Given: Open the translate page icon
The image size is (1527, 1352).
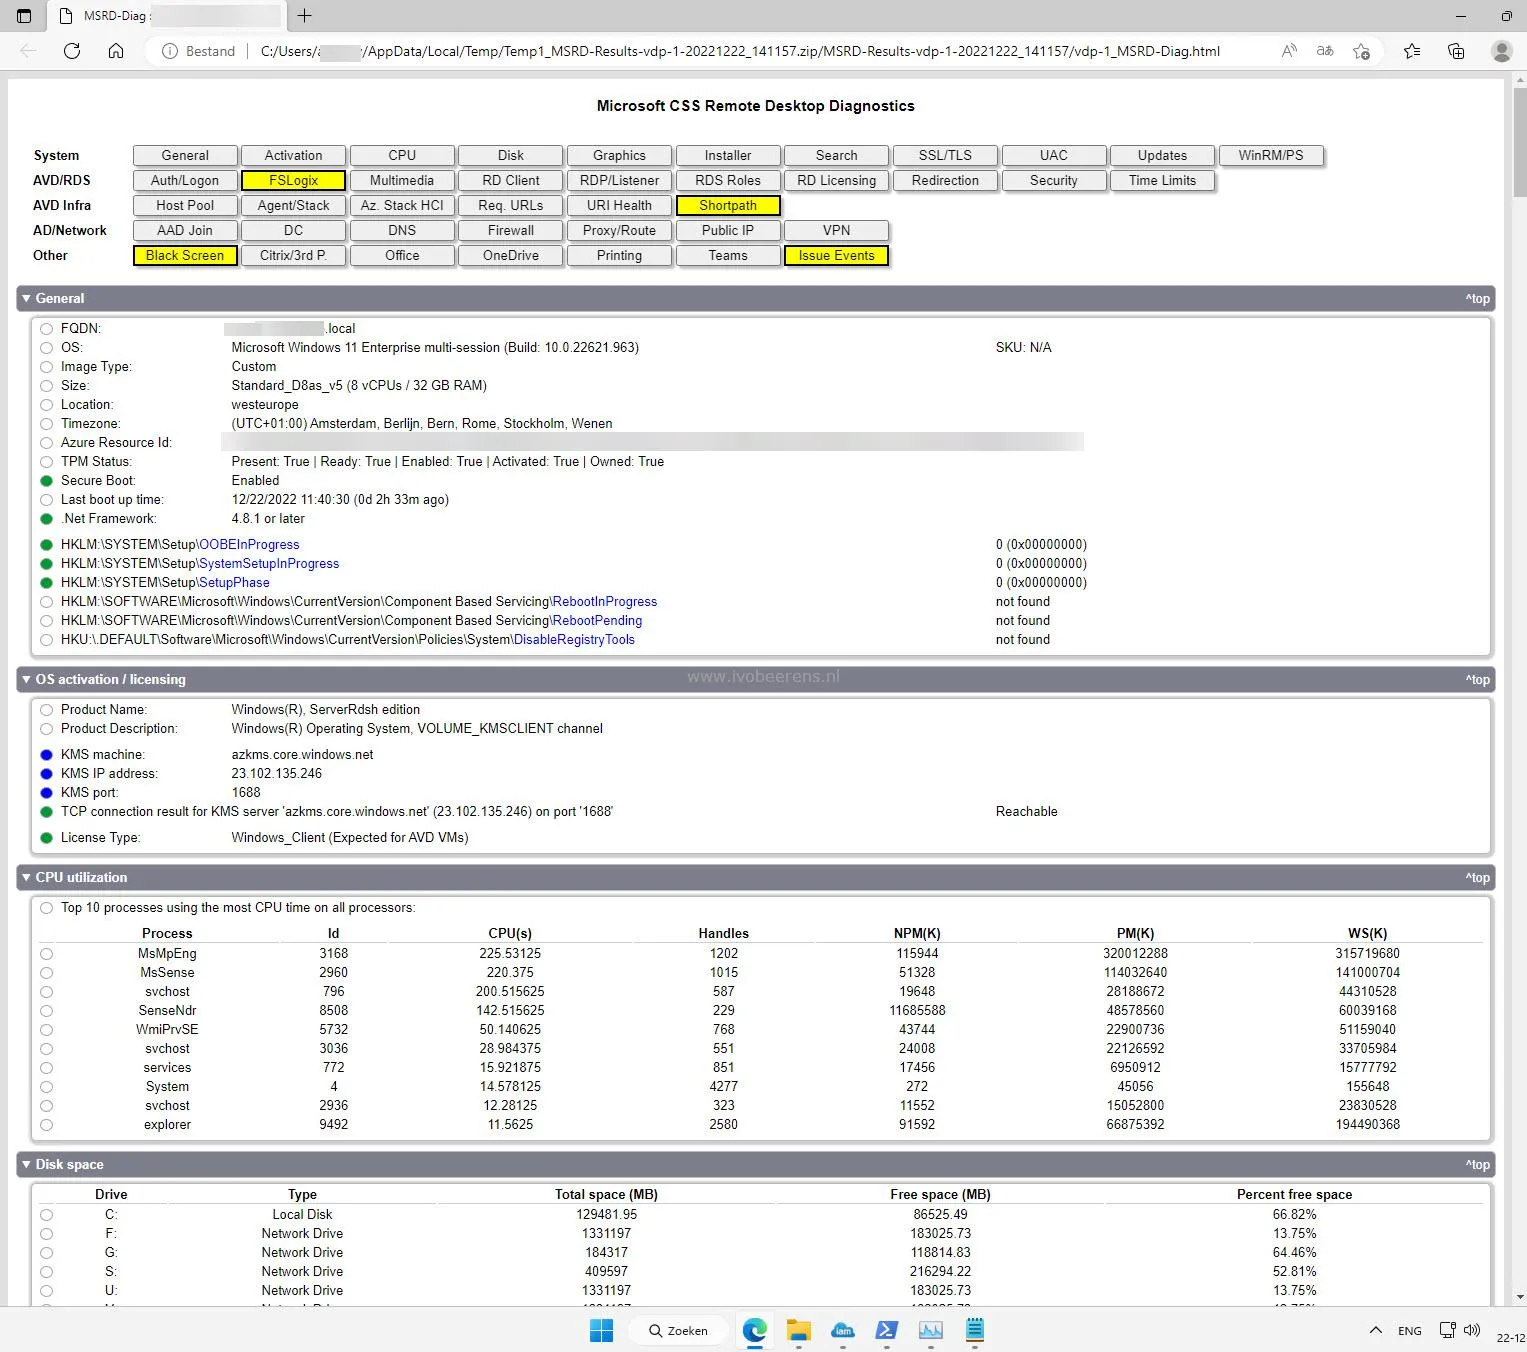Looking at the screenshot, I should click(x=1325, y=51).
